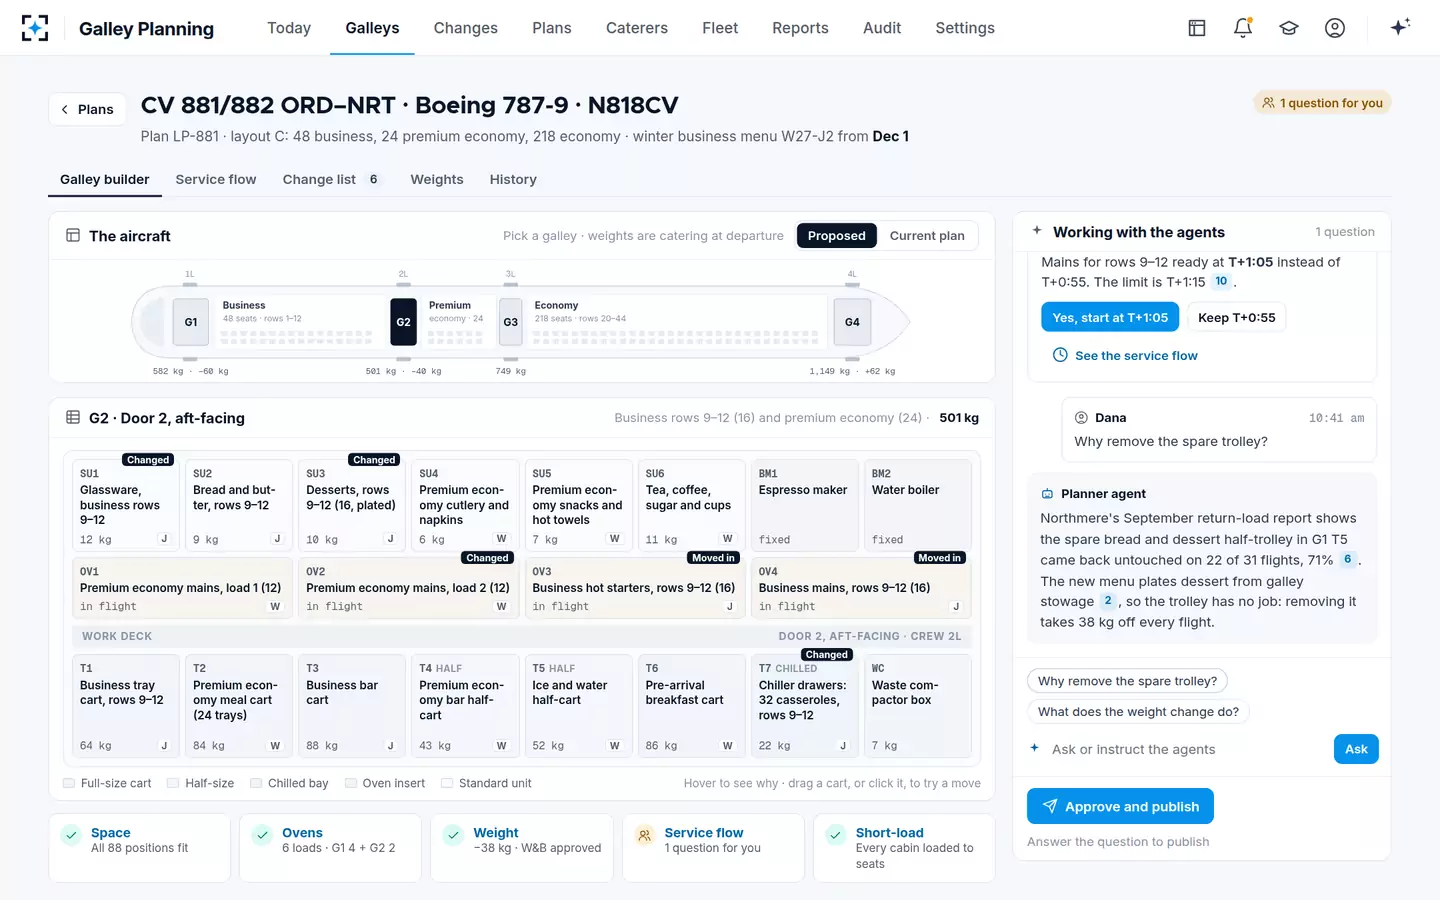Switch to the Current plan view
The image size is (1440, 900).
[x=927, y=236]
